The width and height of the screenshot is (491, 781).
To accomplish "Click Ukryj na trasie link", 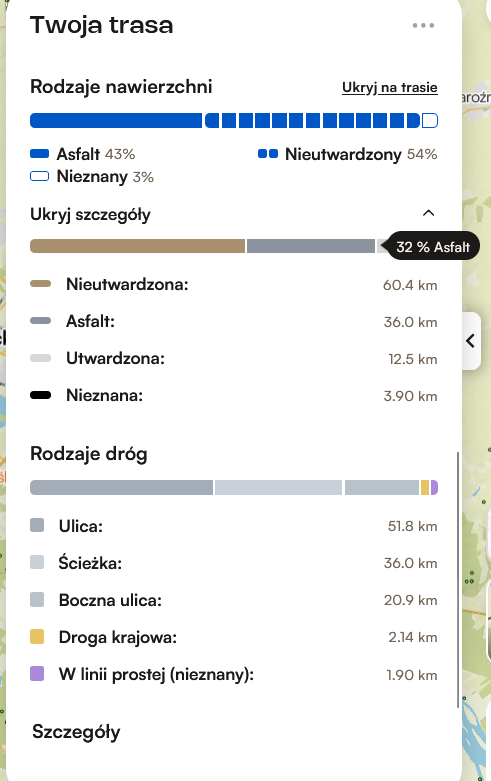I will coord(389,88).
